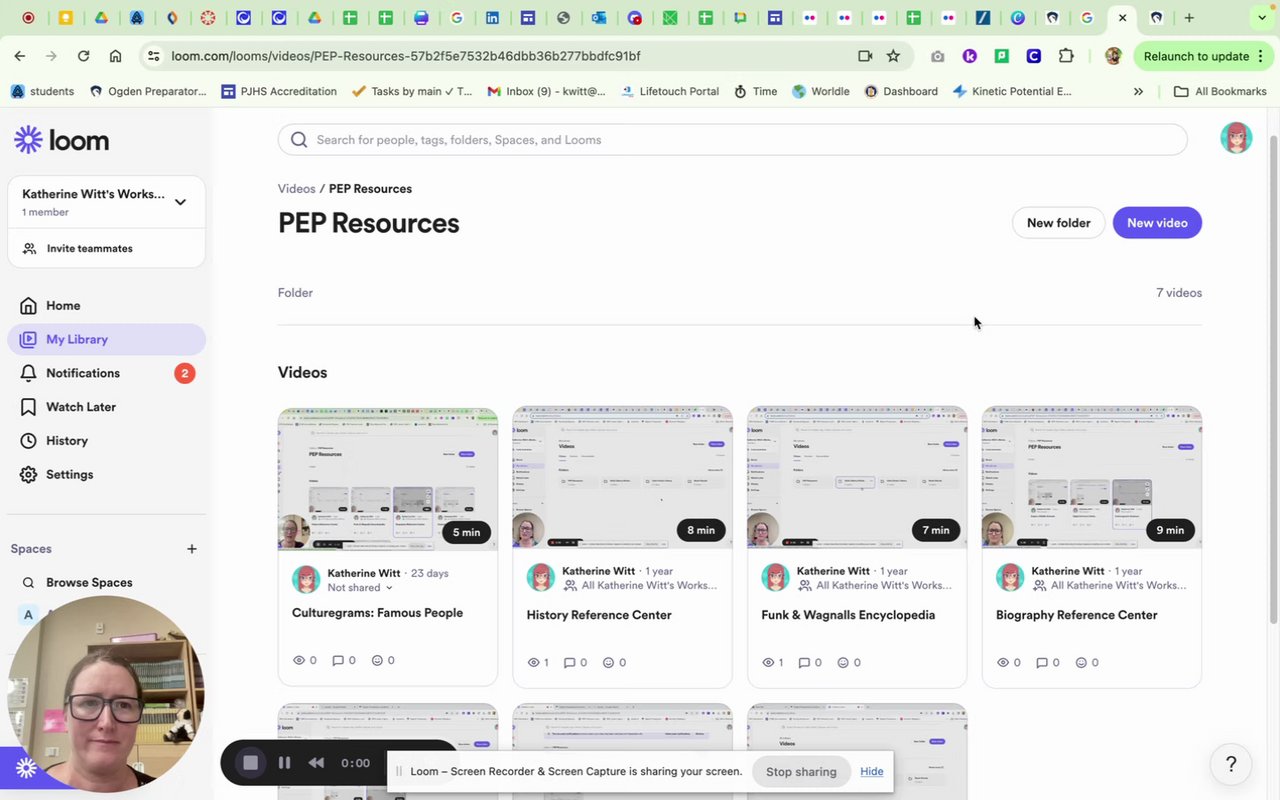Viewport: 1280px width, 800px height.
Task: Add a new Space with plus icon
Action: click(192, 549)
